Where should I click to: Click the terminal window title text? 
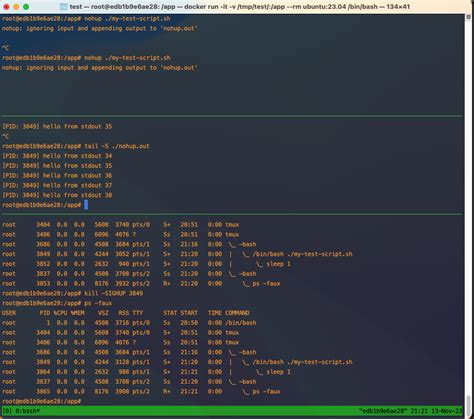[240, 7]
